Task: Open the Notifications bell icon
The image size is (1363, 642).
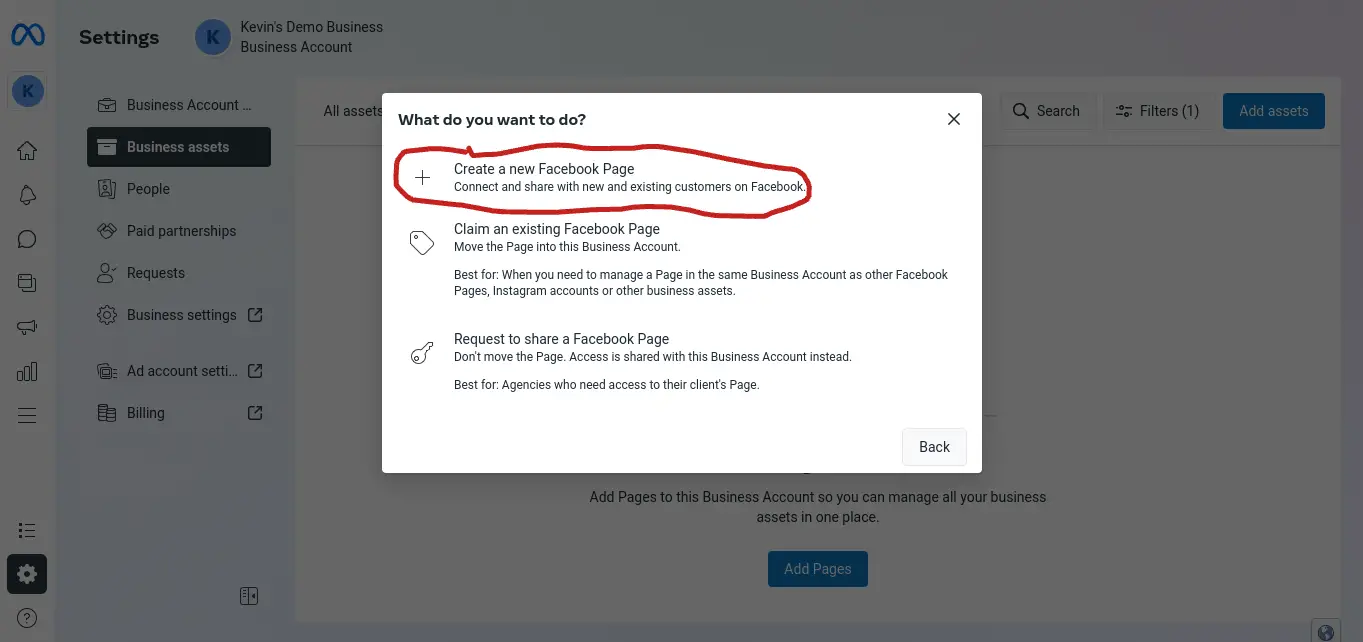Action: click(x=27, y=195)
